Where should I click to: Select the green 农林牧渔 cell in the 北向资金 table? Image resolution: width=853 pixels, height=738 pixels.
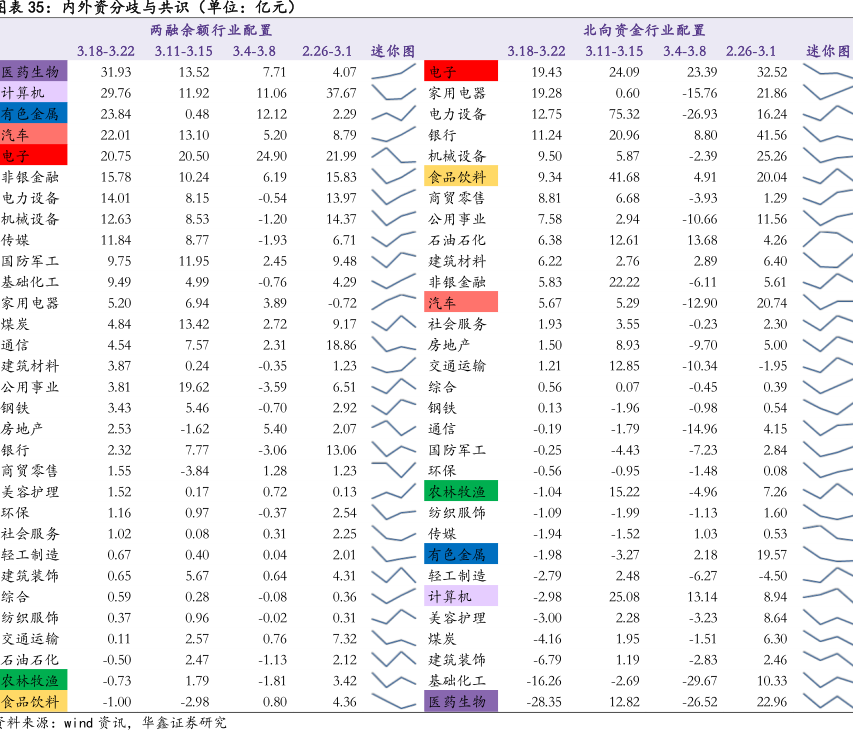point(460,491)
